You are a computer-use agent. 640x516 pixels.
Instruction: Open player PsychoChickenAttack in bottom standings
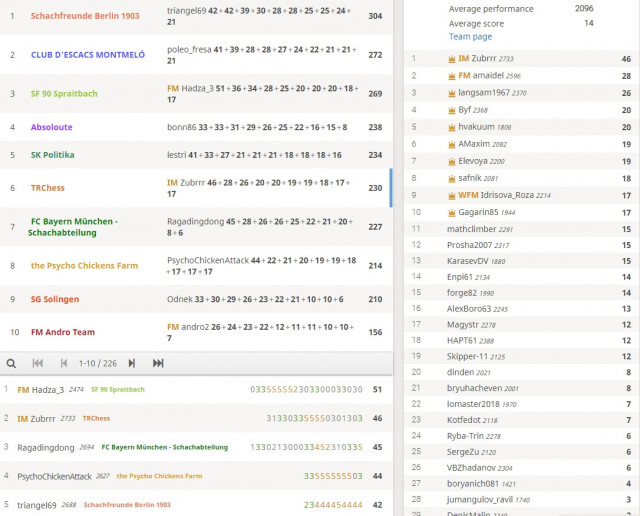click(x=54, y=476)
